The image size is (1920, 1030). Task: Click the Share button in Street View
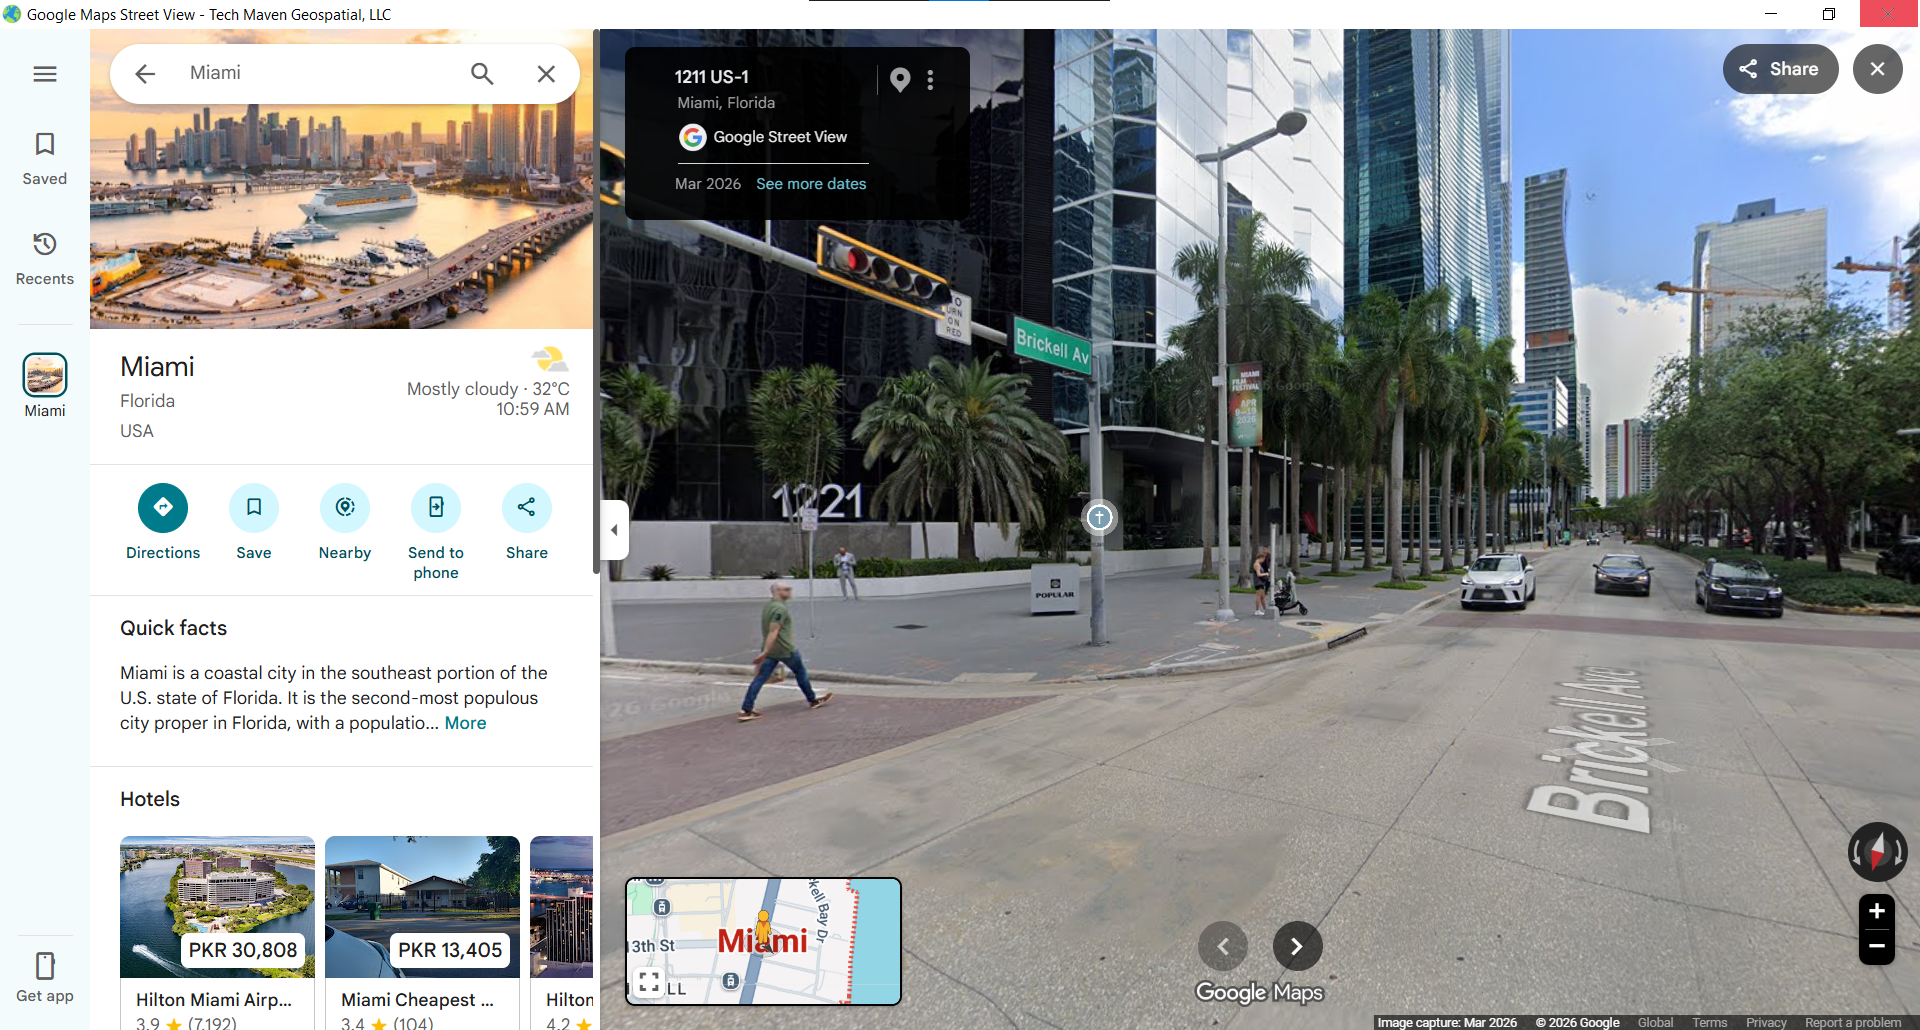pos(1780,69)
